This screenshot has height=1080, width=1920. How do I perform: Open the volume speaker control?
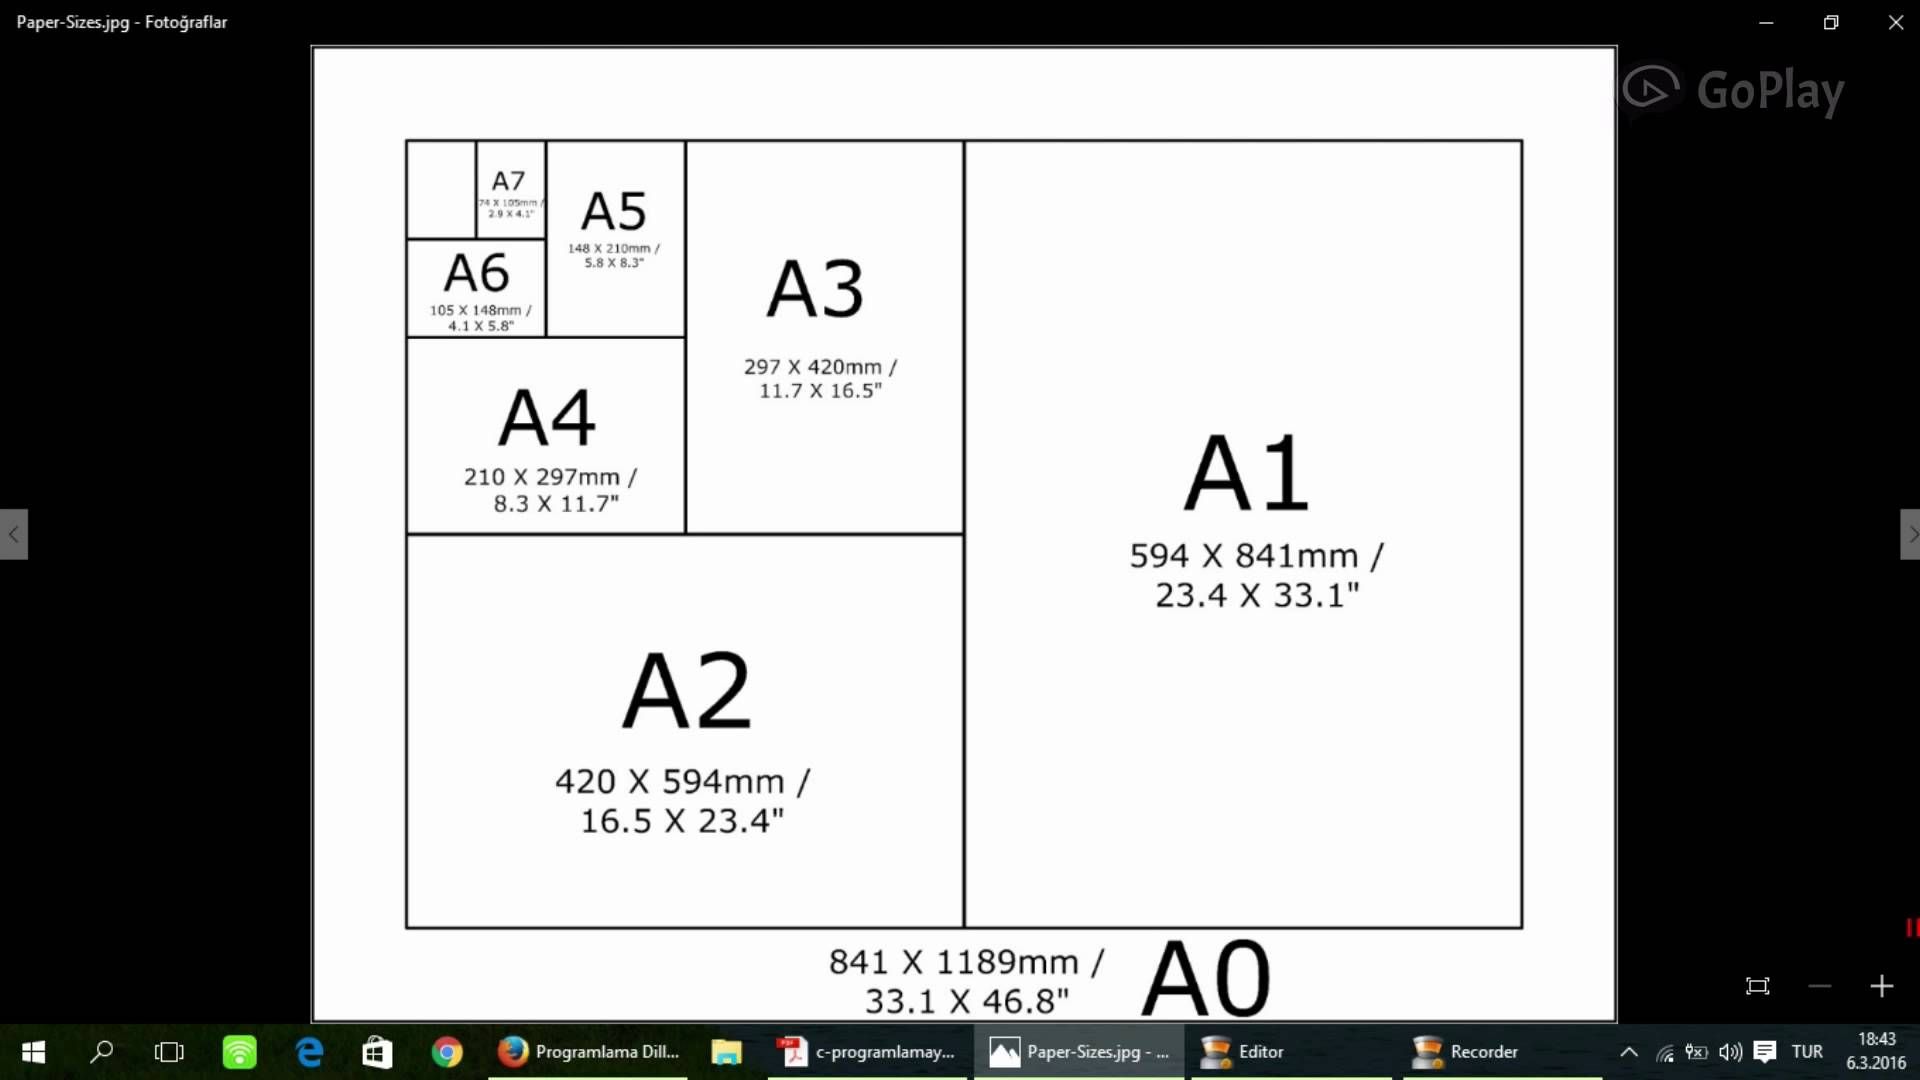click(x=1730, y=1052)
